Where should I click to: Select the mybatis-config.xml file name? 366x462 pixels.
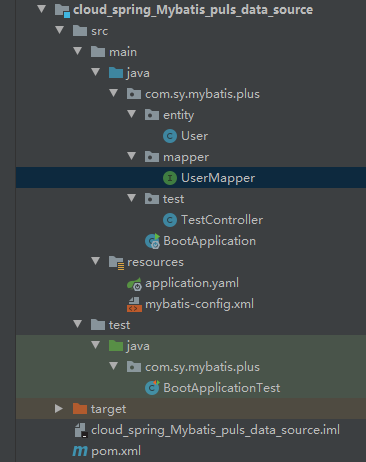[x=200, y=304]
